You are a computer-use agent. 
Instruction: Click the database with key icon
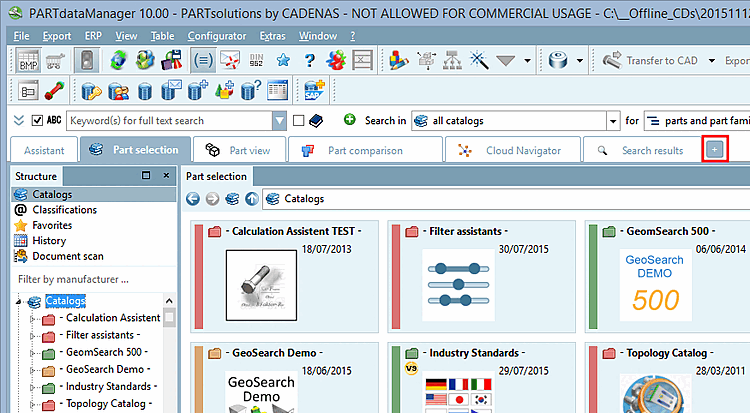click(91, 90)
